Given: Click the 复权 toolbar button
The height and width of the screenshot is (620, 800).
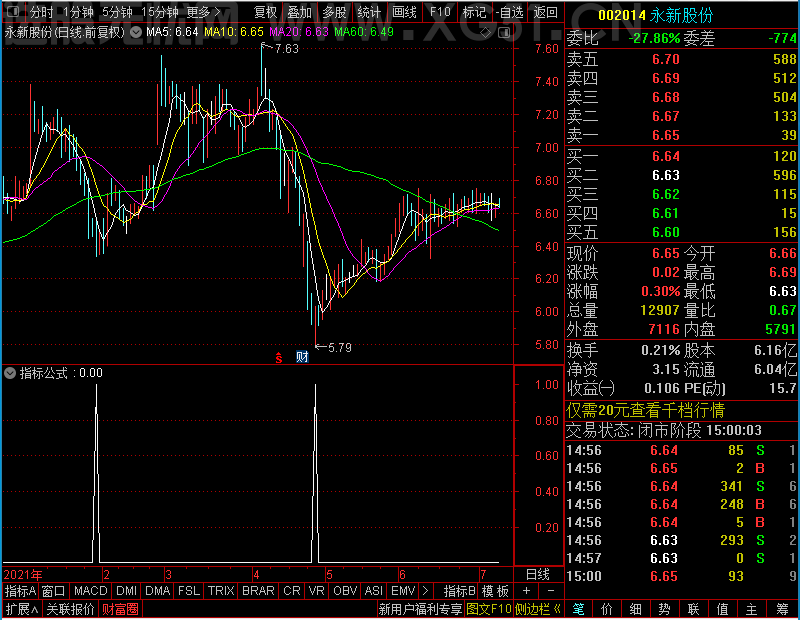Looking at the screenshot, I should (x=265, y=12).
